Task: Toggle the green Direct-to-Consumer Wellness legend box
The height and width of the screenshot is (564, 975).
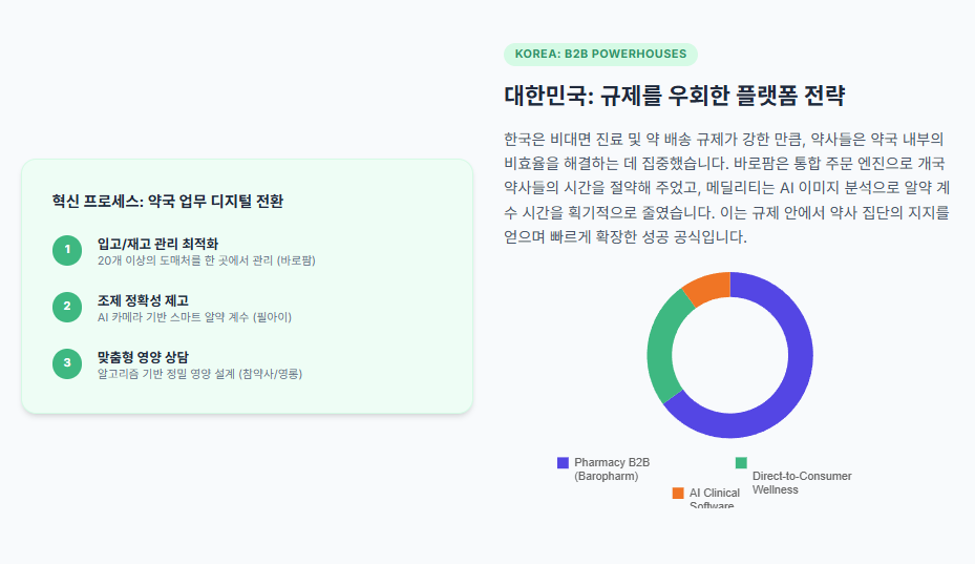Action: pyautogui.click(x=741, y=463)
